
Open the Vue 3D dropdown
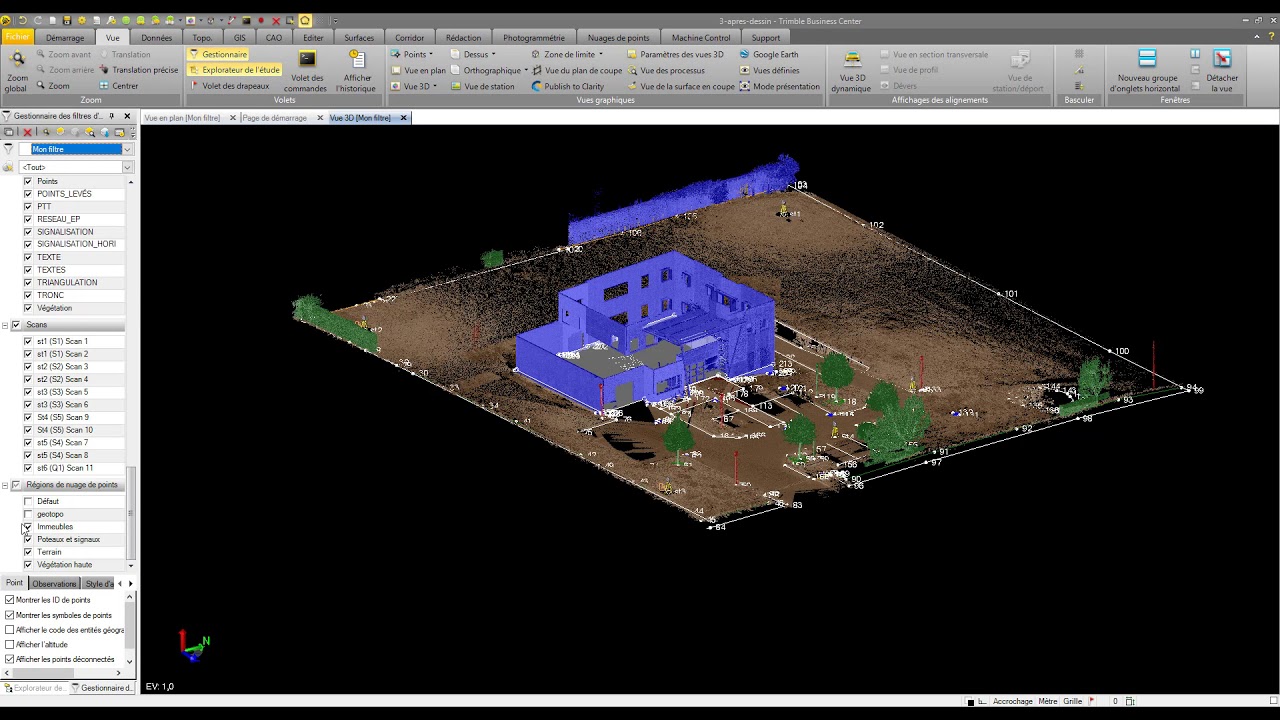(x=414, y=86)
